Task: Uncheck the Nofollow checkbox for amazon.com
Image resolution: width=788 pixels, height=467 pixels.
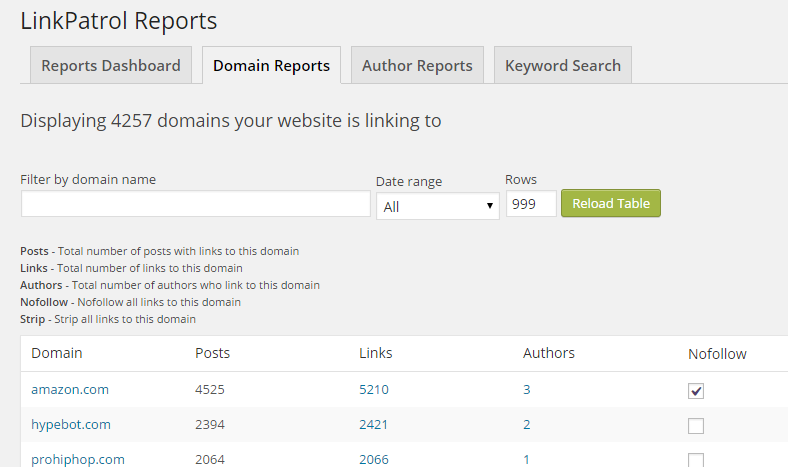Action: pos(696,391)
